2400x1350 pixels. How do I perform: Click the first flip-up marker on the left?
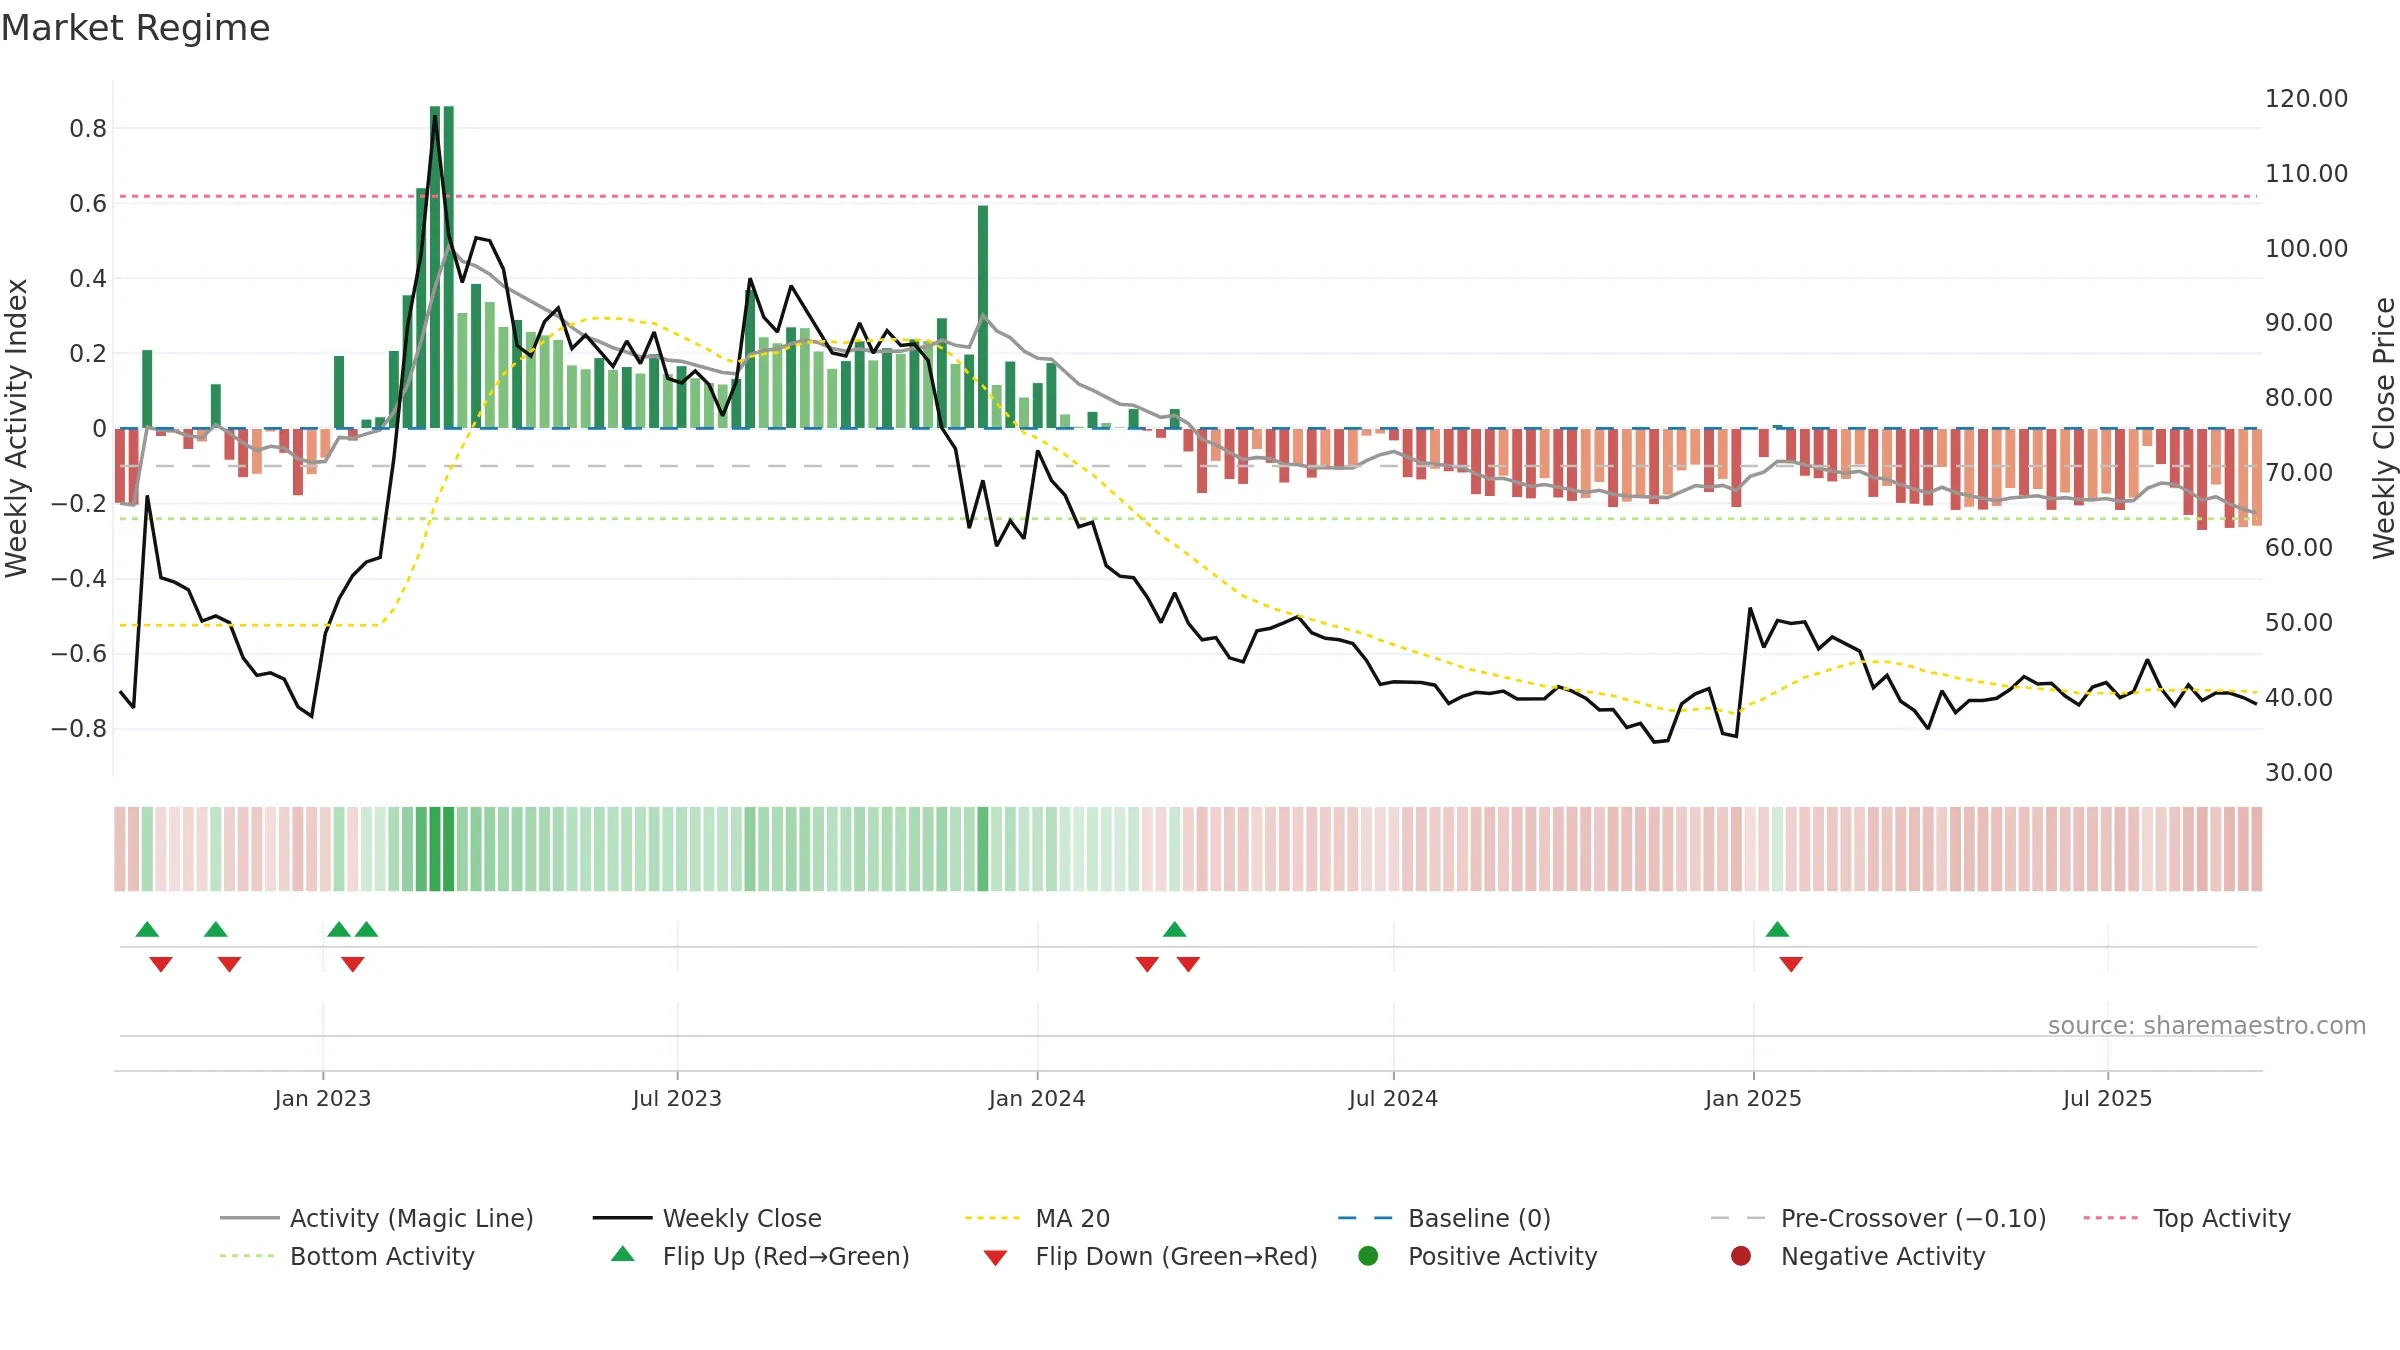tap(147, 929)
